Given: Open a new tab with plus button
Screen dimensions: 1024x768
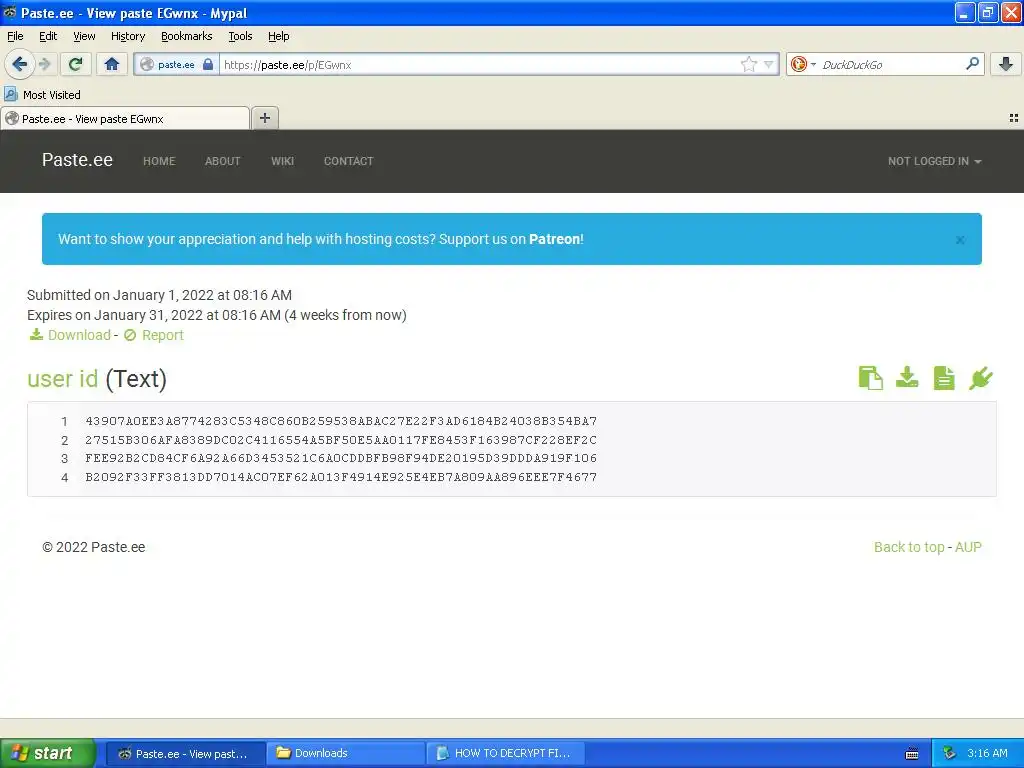Looking at the screenshot, I should 264,118.
